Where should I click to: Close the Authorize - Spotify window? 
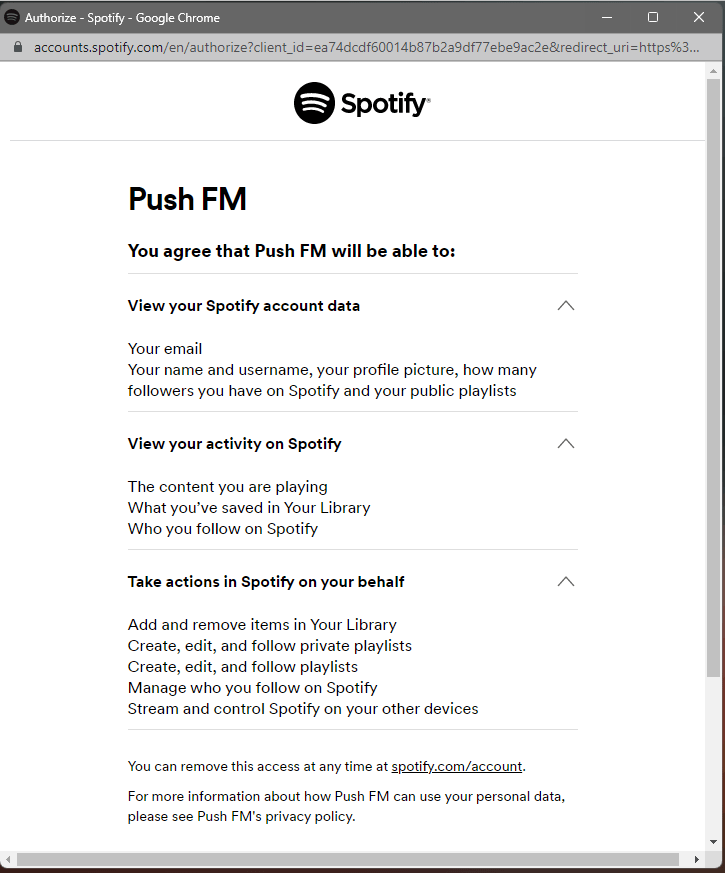tap(699, 17)
